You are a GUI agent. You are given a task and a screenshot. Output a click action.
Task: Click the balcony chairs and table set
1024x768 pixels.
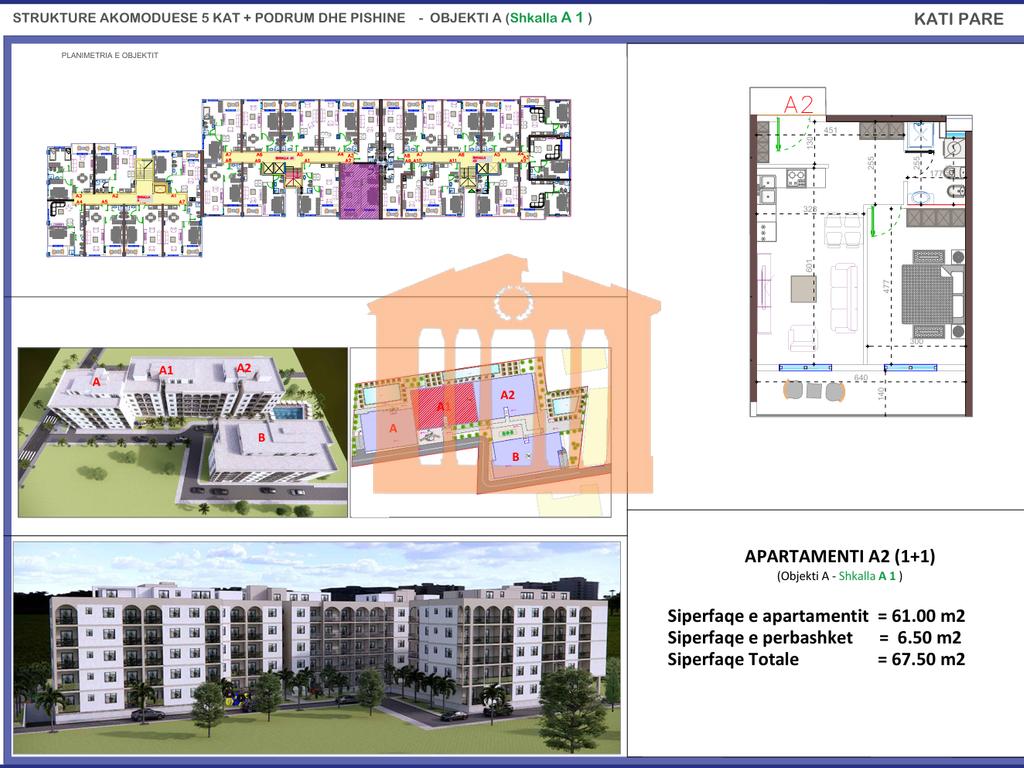(x=814, y=391)
